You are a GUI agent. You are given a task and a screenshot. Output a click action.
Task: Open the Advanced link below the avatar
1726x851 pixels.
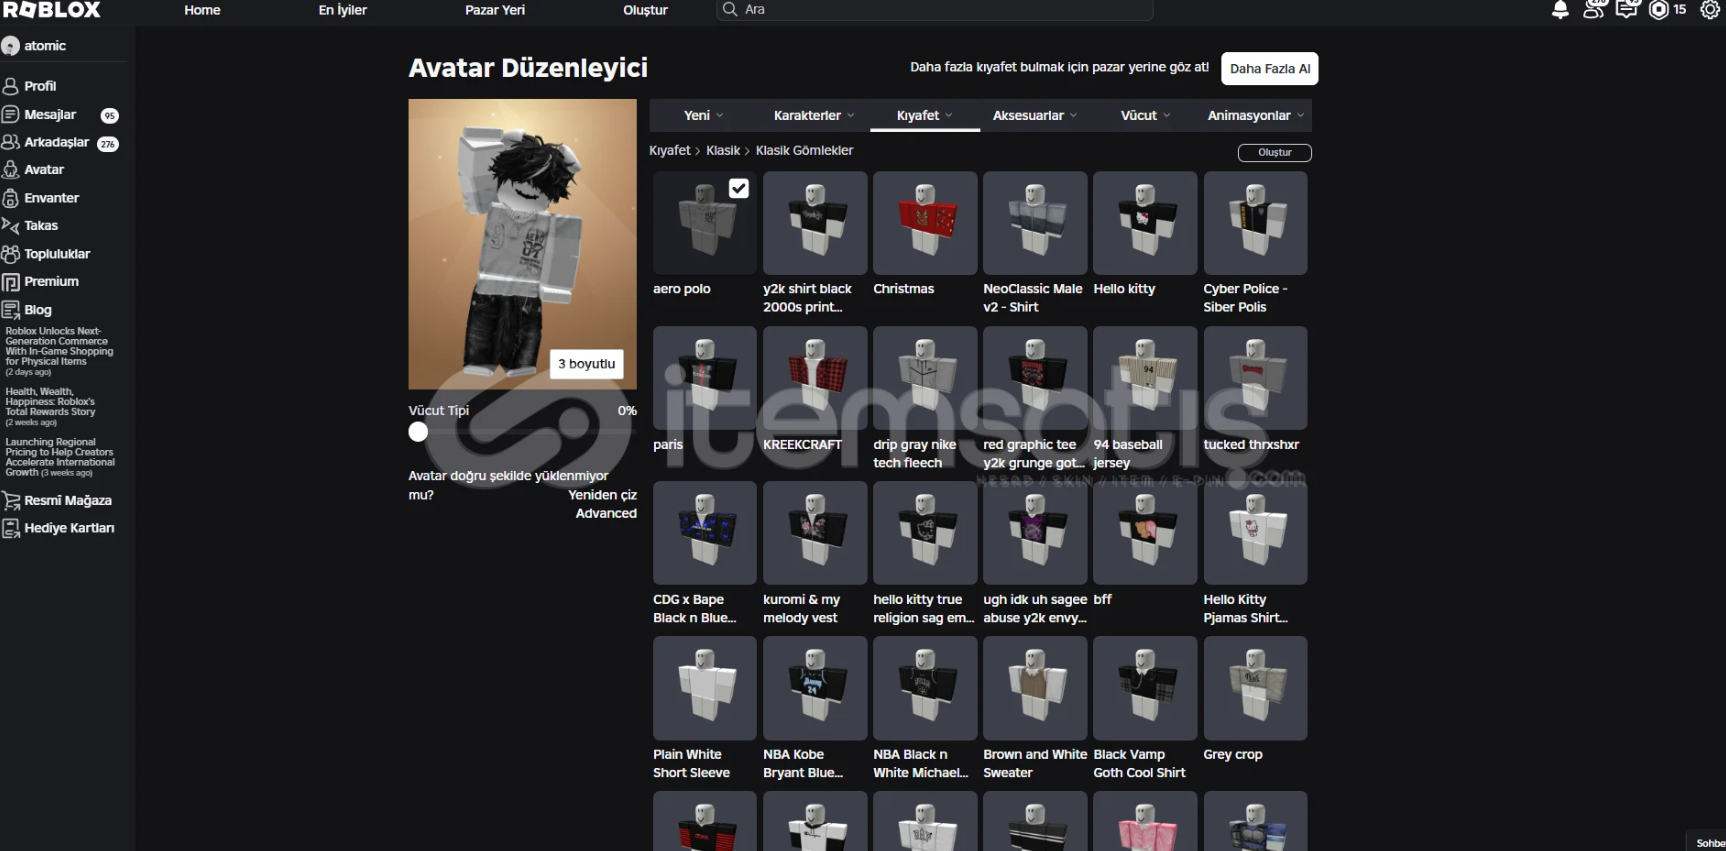tap(606, 513)
